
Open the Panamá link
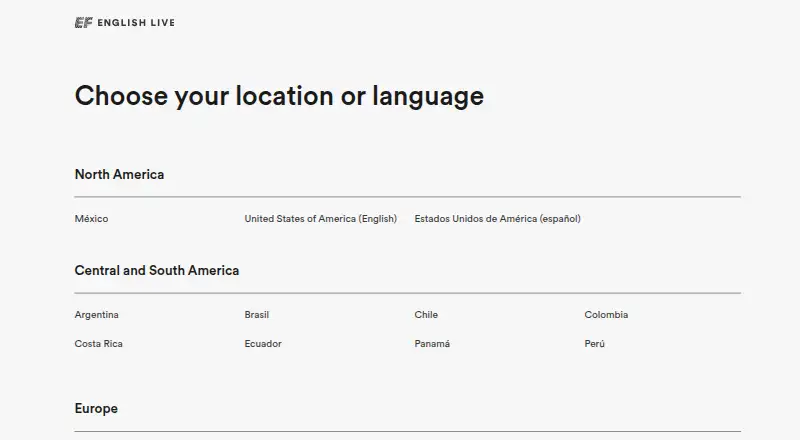(x=432, y=344)
